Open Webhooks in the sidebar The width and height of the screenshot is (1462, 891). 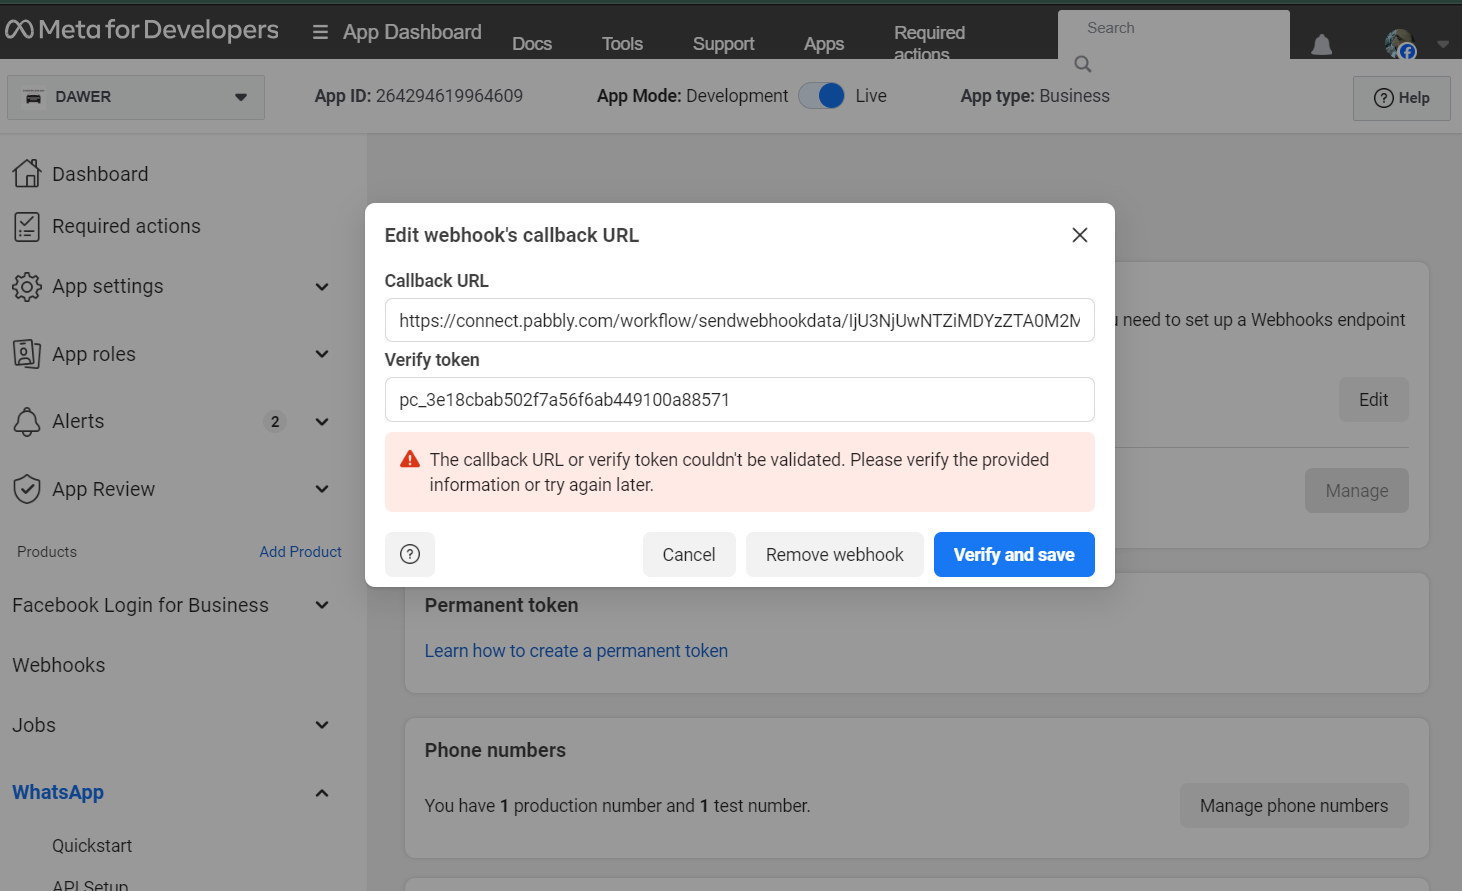pos(59,665)
